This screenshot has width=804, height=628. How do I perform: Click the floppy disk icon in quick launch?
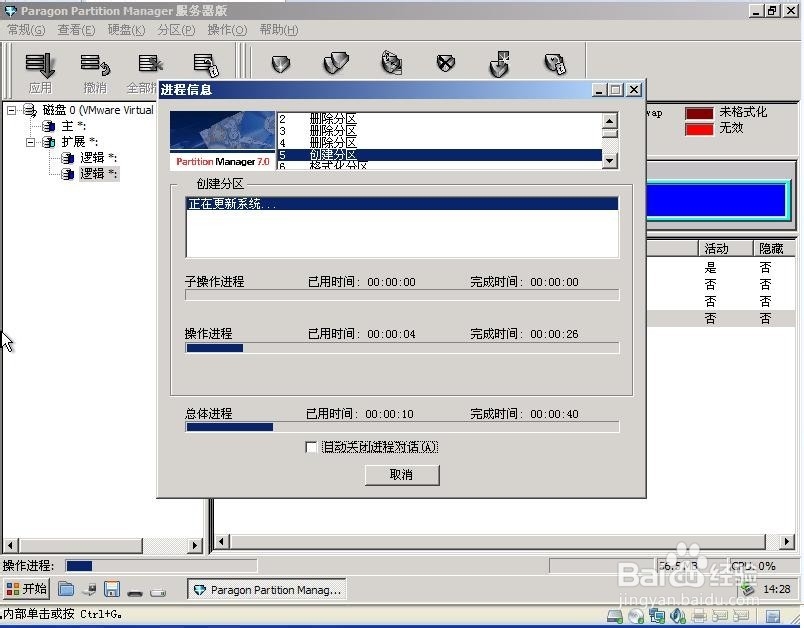(112, 589)
